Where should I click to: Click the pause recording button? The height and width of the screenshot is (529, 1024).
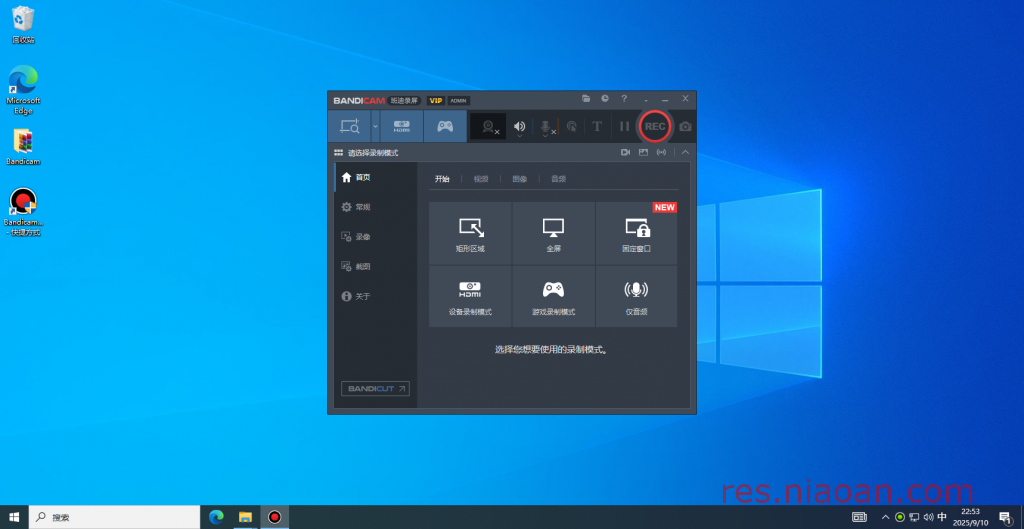pos(624,127)
